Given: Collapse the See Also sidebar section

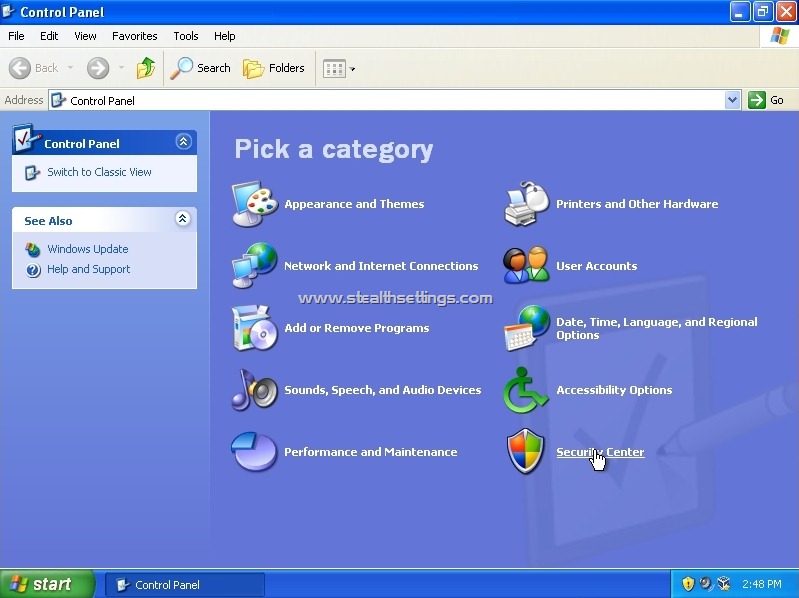Looking at the screenshot, I should [182, 219].
